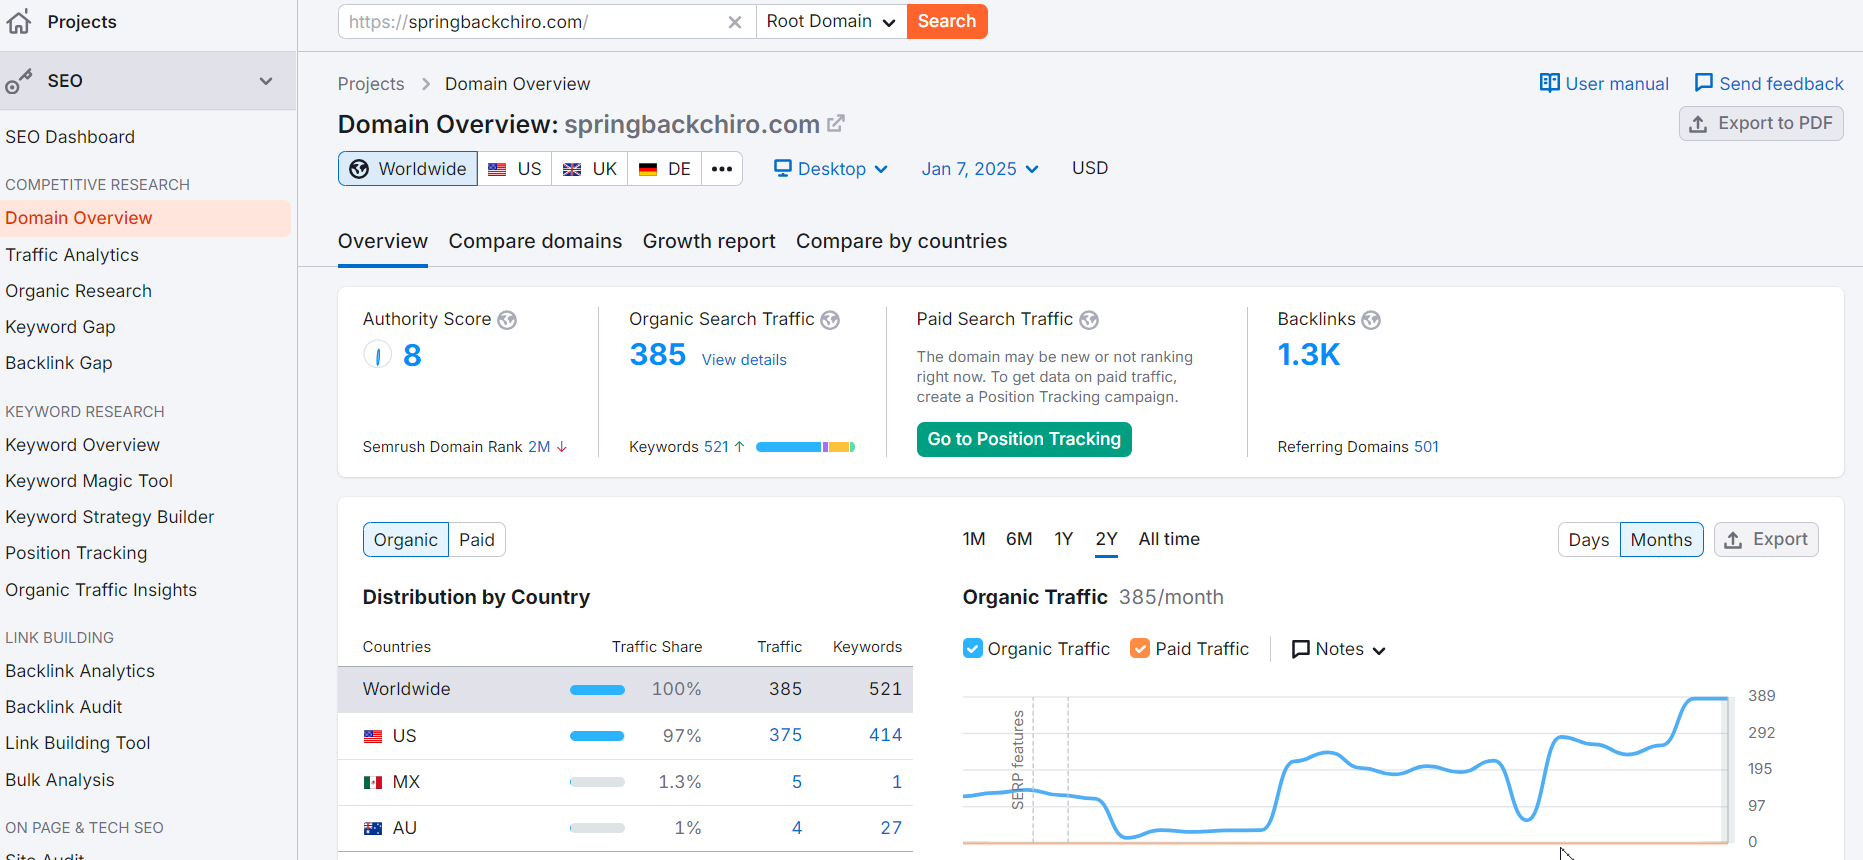Uncheck the Paid Traffic checkbox

tap(1140, 648)
